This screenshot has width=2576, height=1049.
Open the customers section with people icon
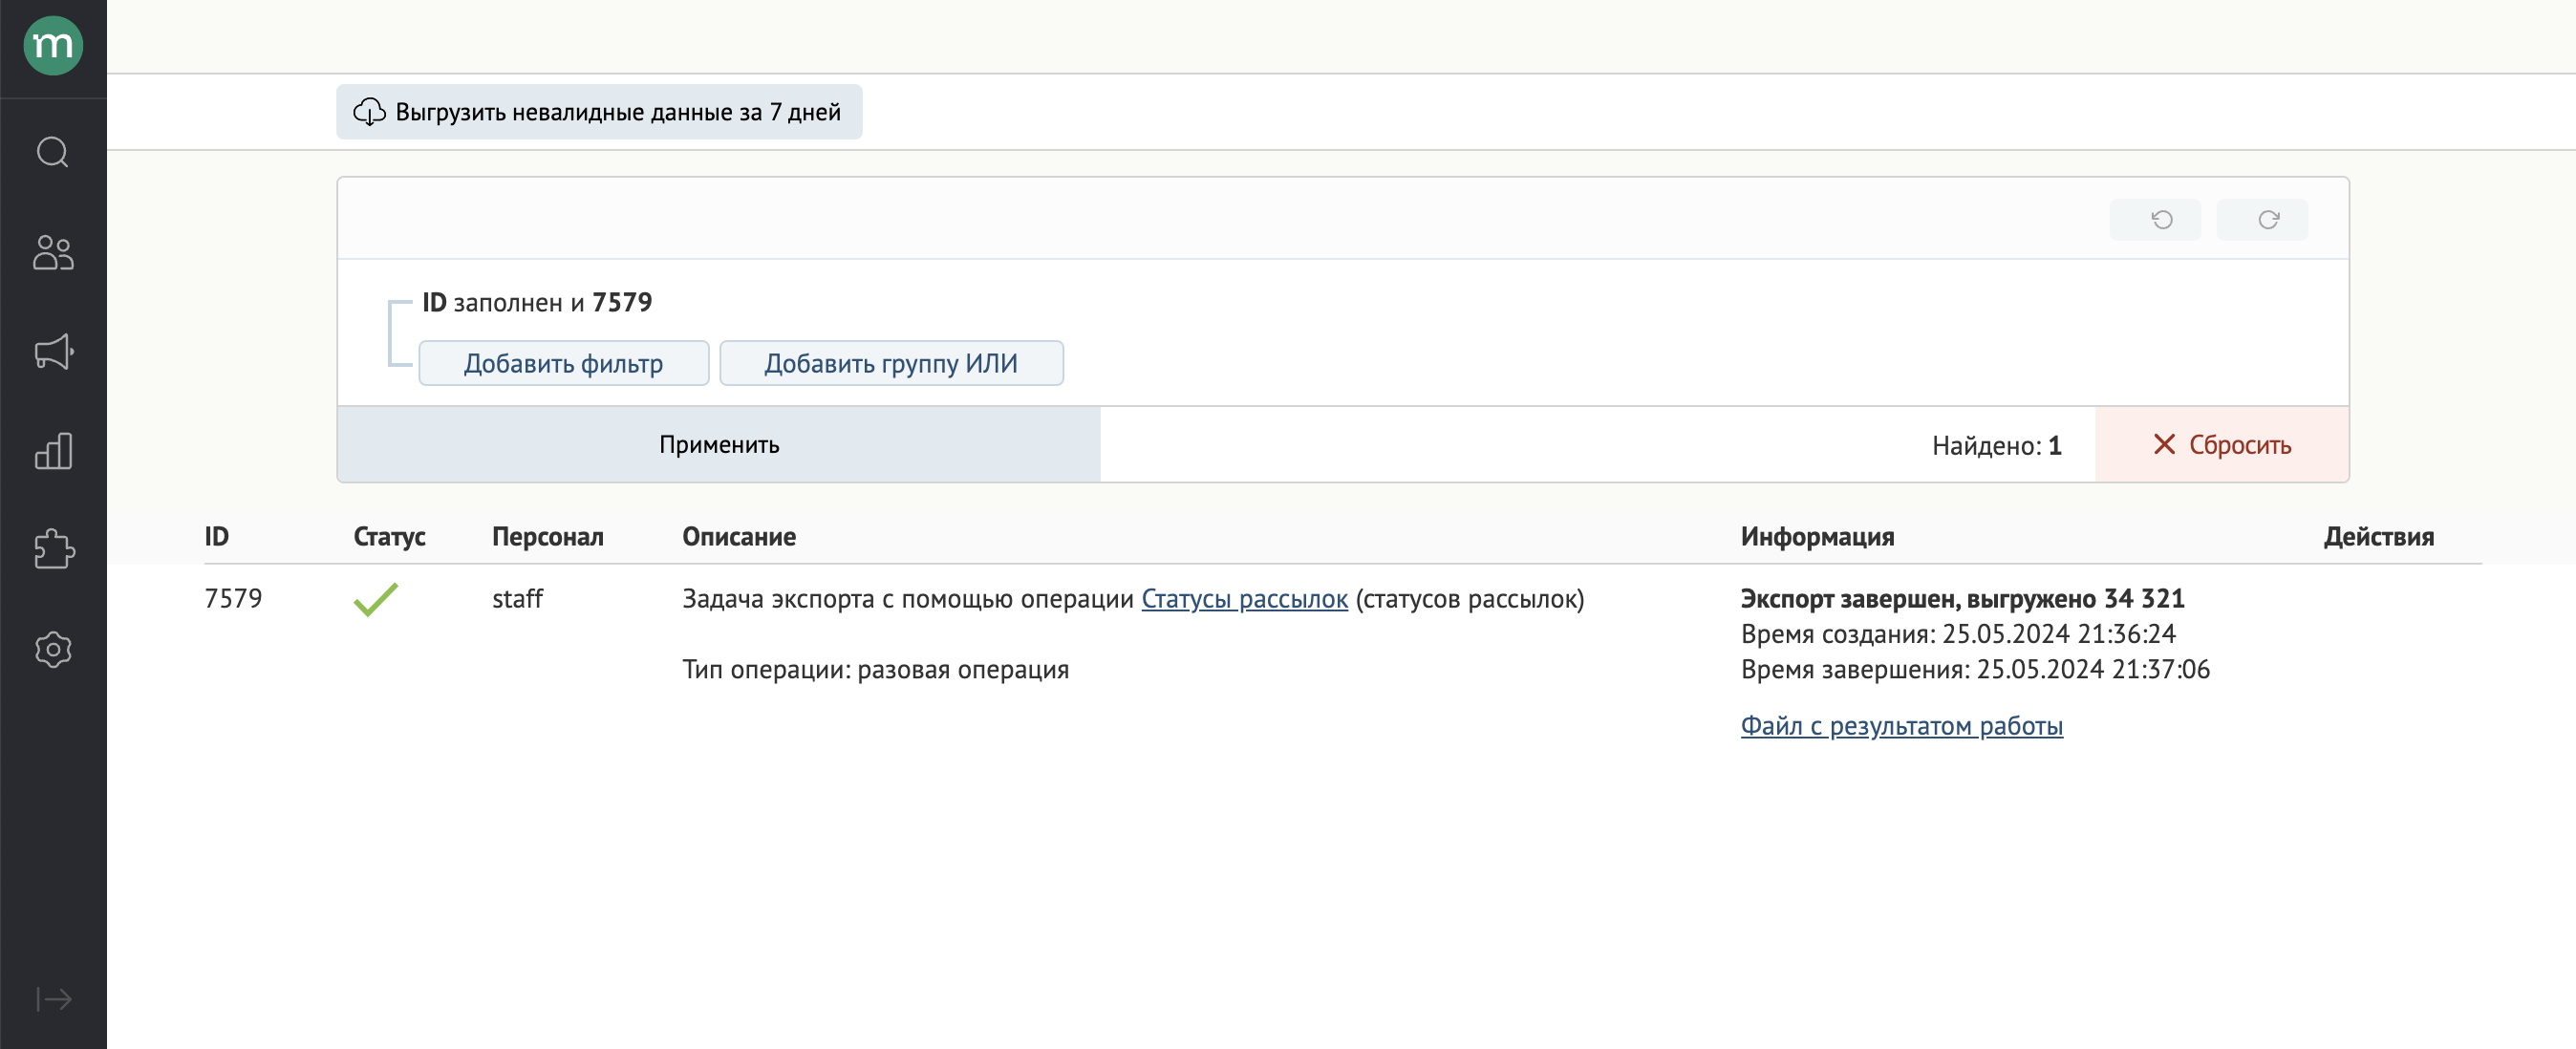(x=53, y=252)
